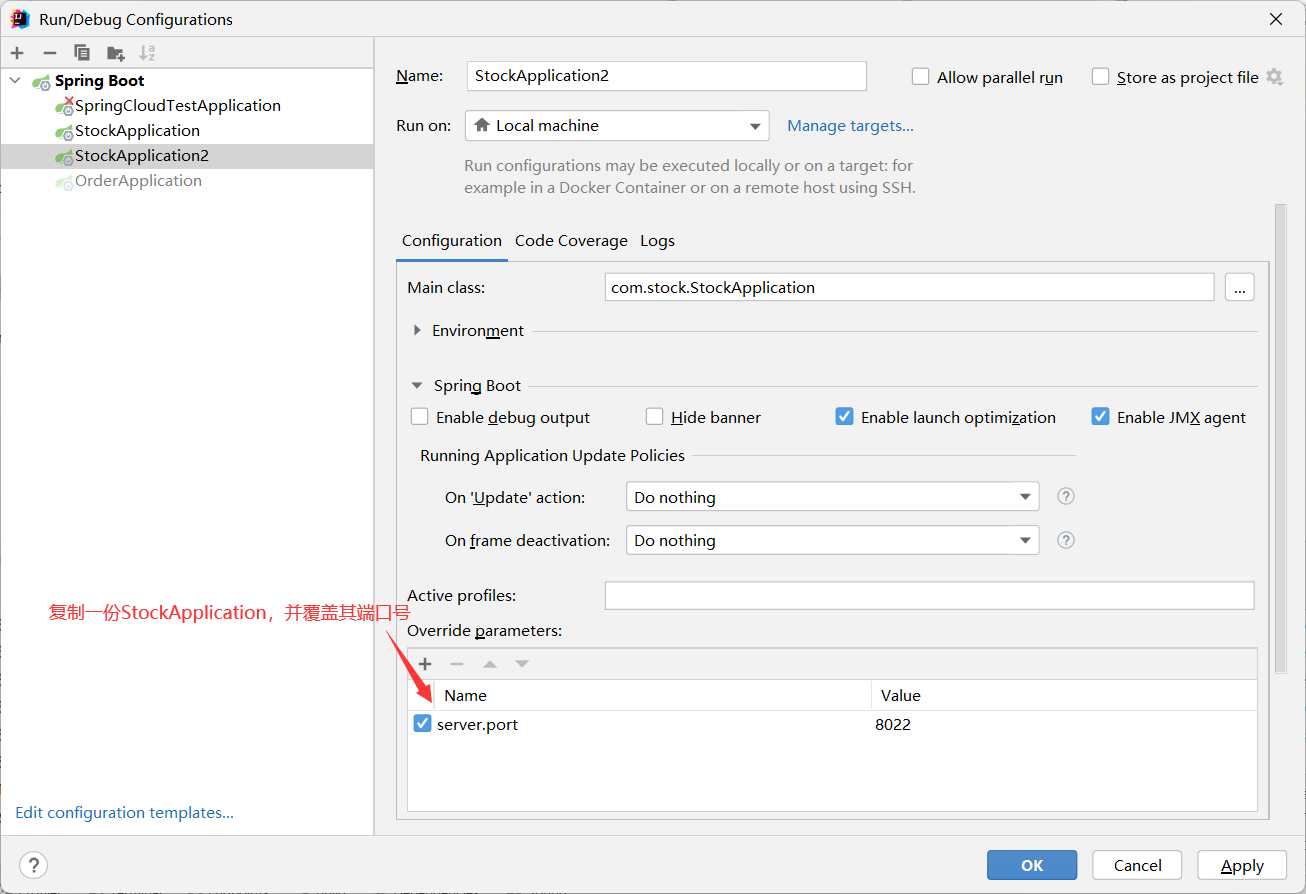Select StockApplication2 configuration
Image resolution: width=1306 pixels, height=894 pixels.
pos(187,156)
